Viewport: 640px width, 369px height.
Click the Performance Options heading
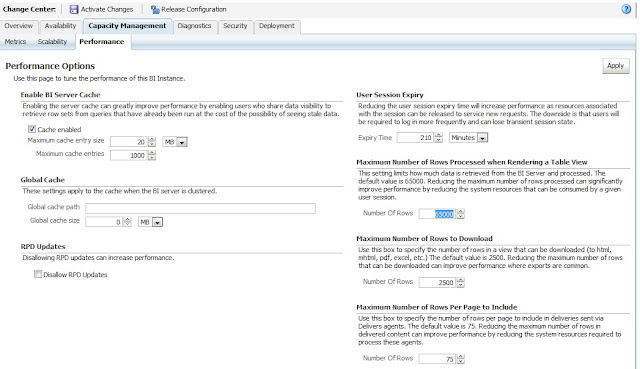tap(50, 66)
